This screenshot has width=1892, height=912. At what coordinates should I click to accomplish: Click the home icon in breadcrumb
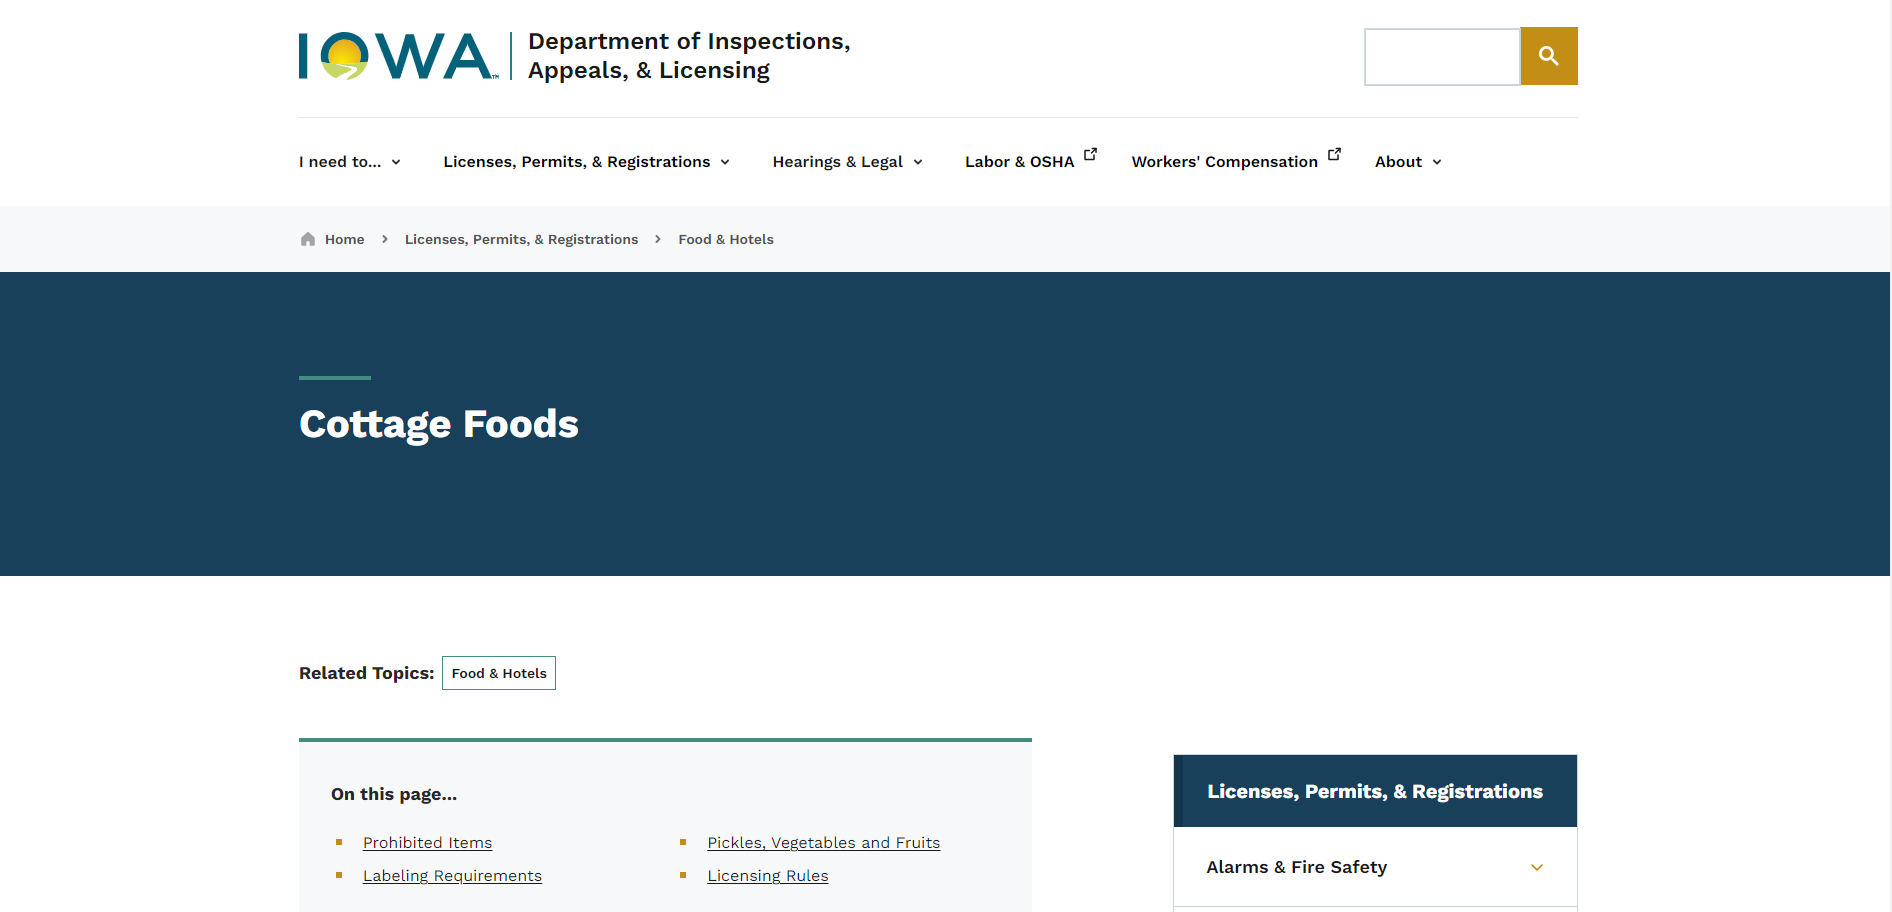click(x=308, y=239)
